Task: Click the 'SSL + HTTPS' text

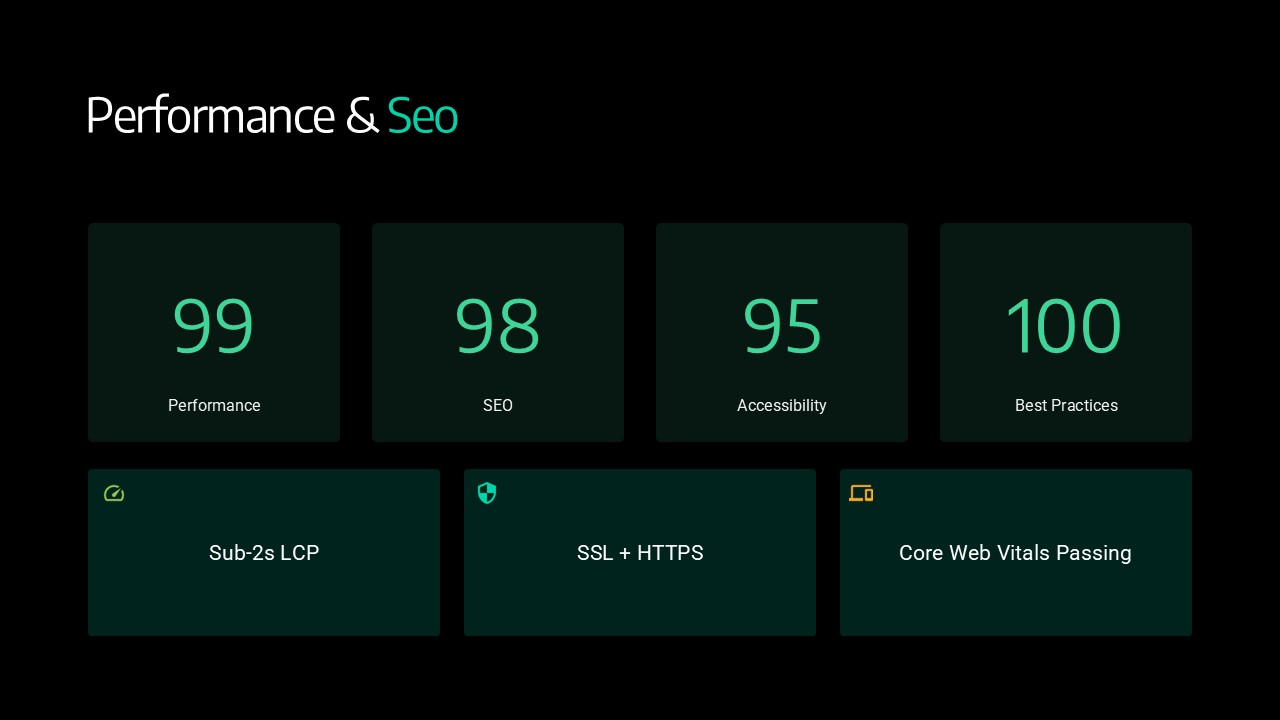Action: (640, 553)
